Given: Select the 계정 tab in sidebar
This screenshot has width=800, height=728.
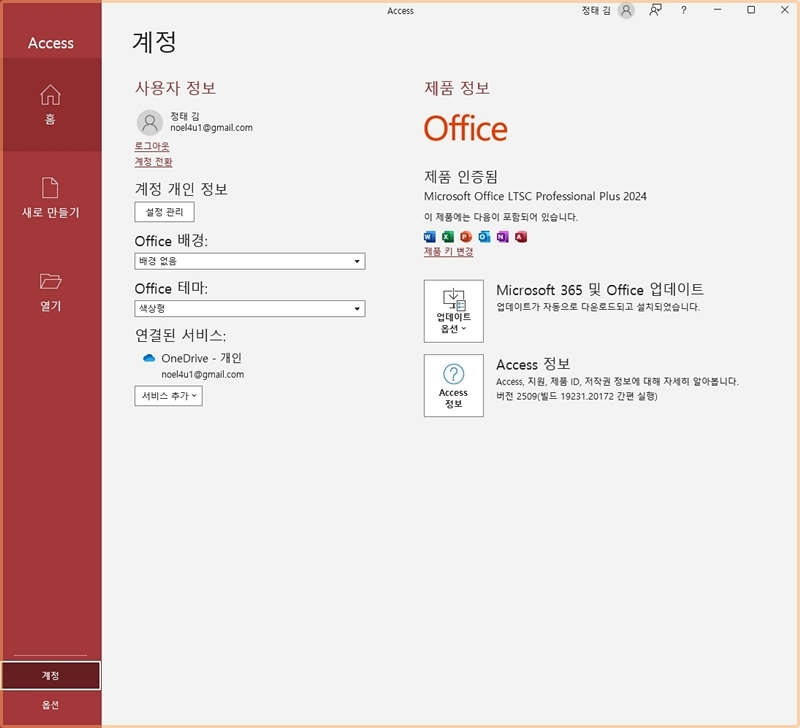Looking at the screenshot, I should [x=50, y=676].
